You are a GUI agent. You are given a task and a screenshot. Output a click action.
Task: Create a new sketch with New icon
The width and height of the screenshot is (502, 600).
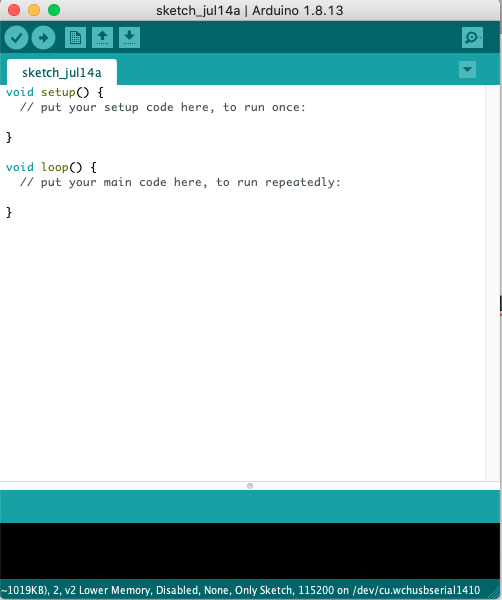[75, 38]
